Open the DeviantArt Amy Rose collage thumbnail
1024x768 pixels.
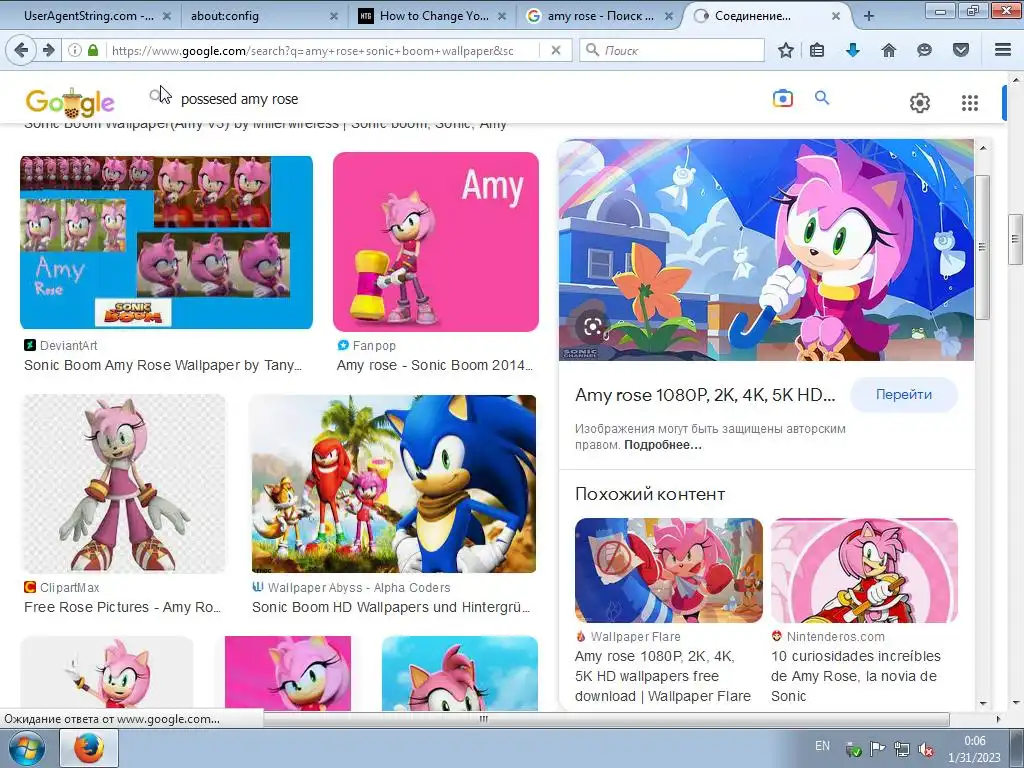[167, 242]
